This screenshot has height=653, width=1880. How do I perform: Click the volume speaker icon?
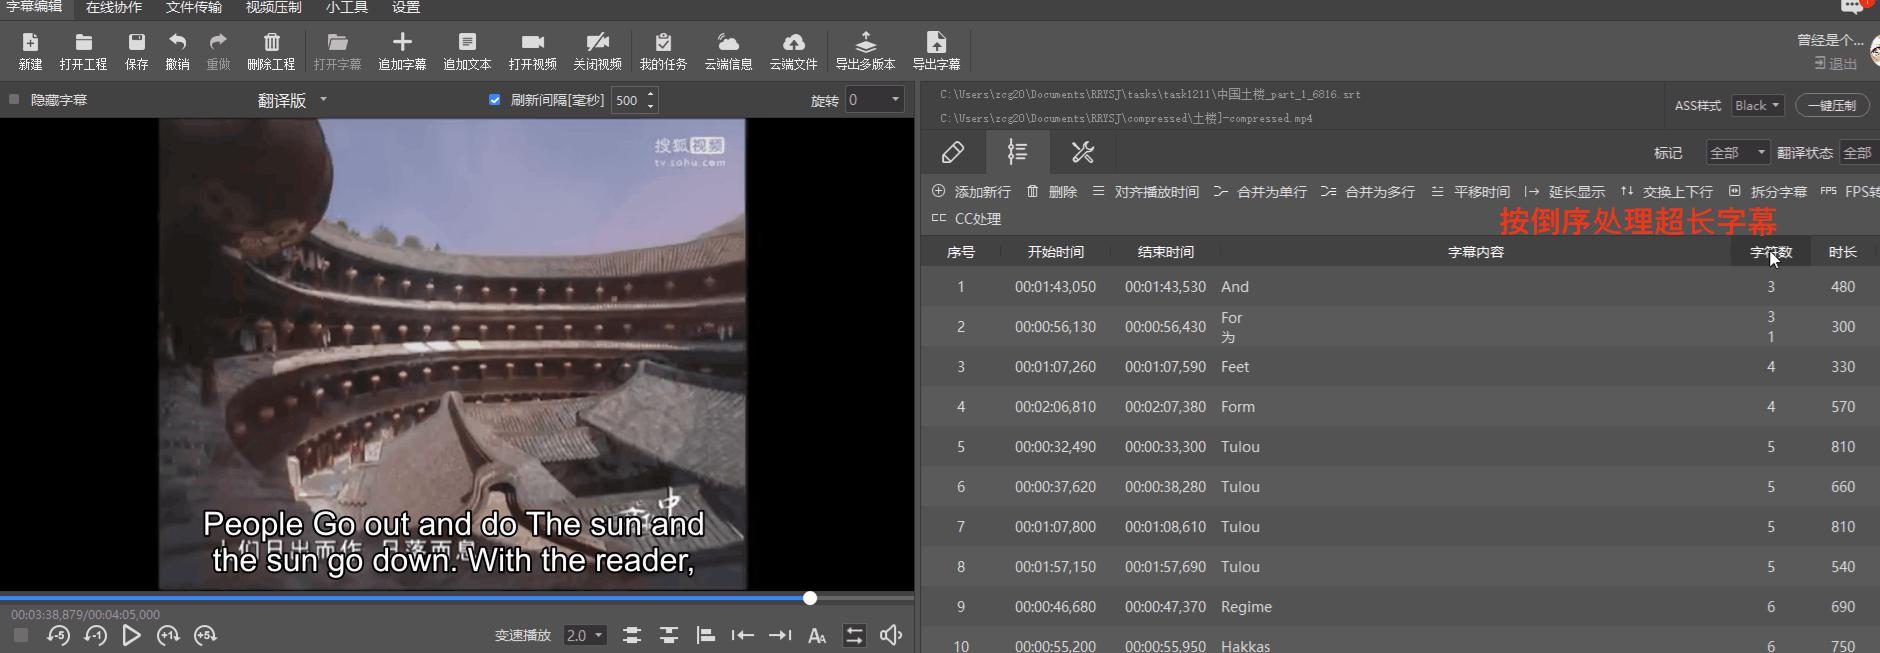[891, 635]
